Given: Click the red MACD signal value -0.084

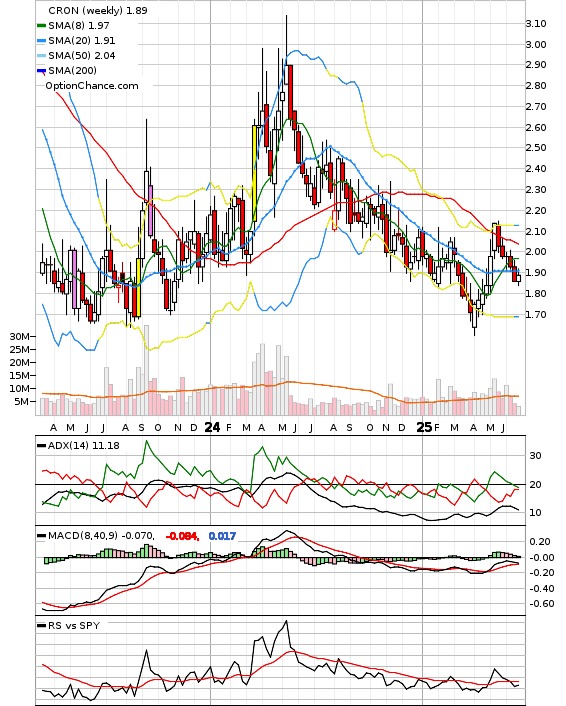Looking at the screenshot, I should click(x=182, y=536).
